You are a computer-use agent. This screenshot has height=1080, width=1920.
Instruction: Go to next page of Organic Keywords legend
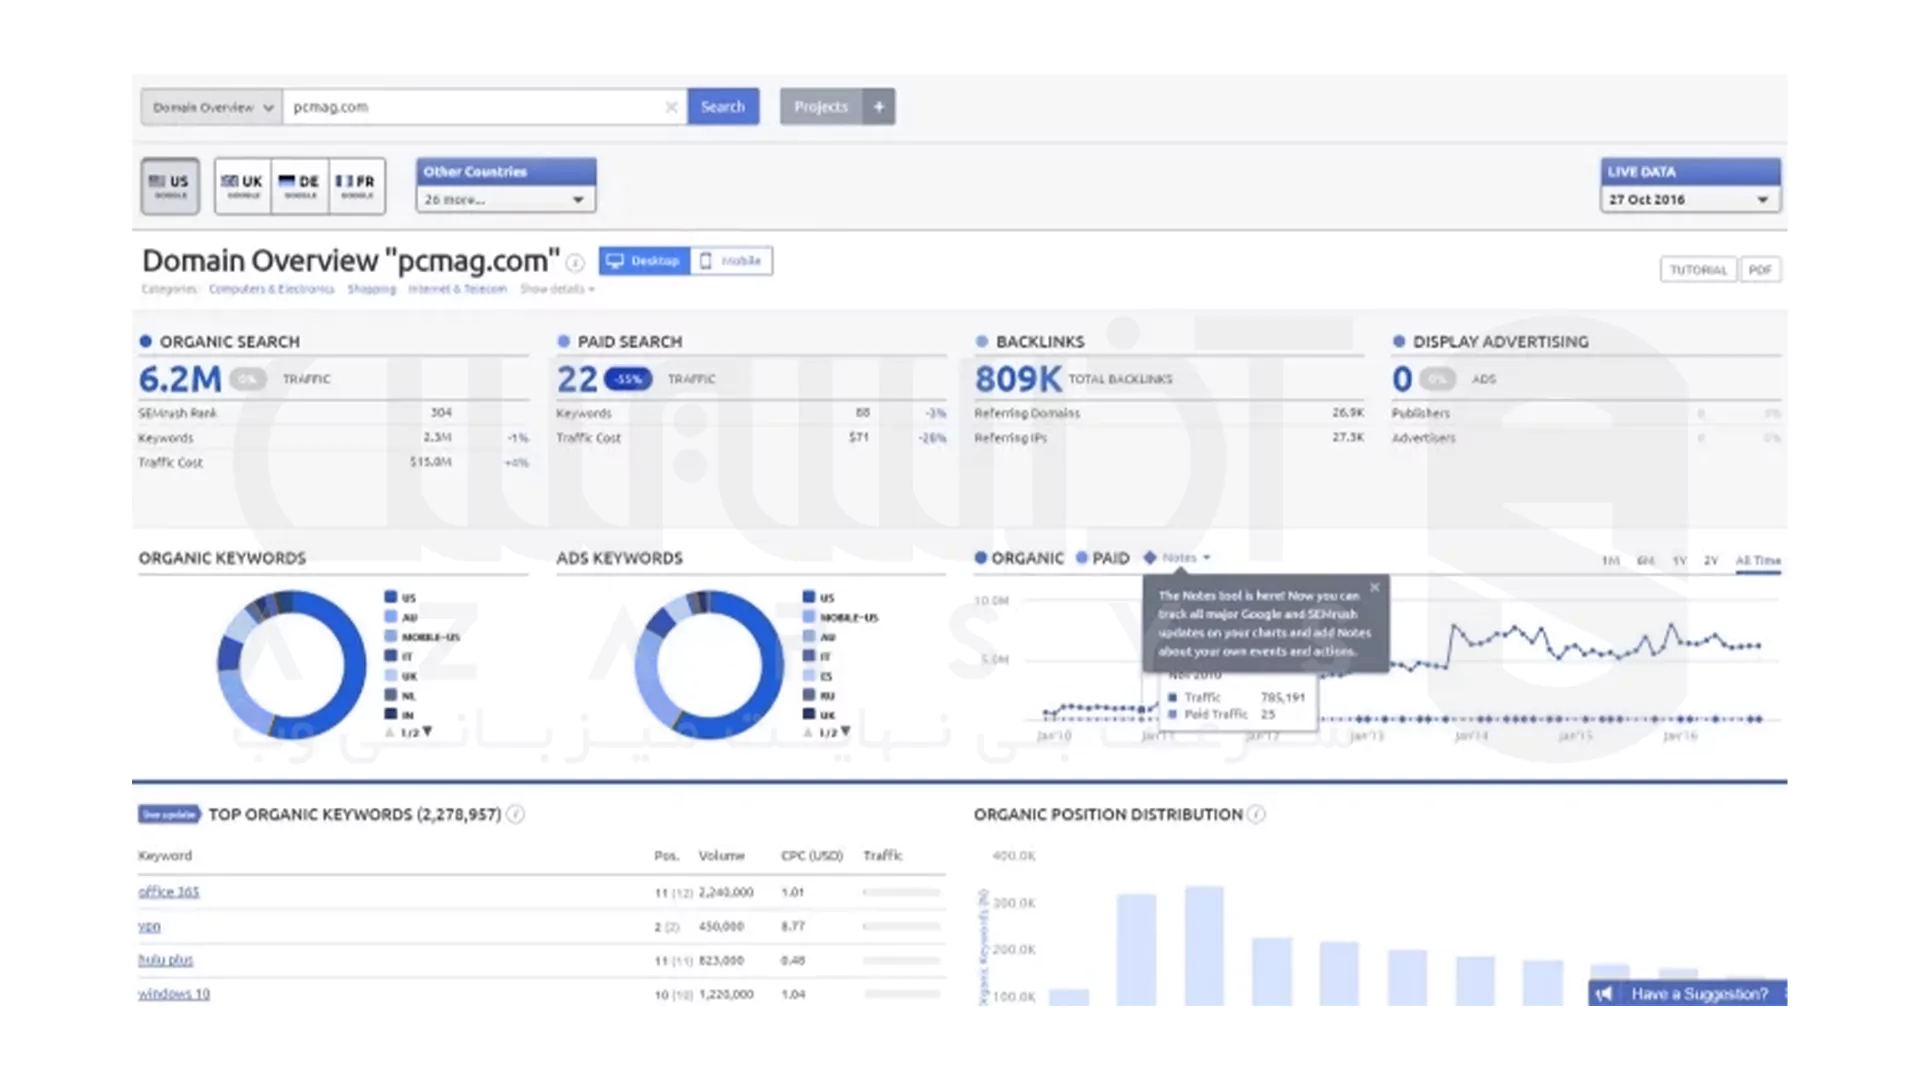tap(428, 732)
